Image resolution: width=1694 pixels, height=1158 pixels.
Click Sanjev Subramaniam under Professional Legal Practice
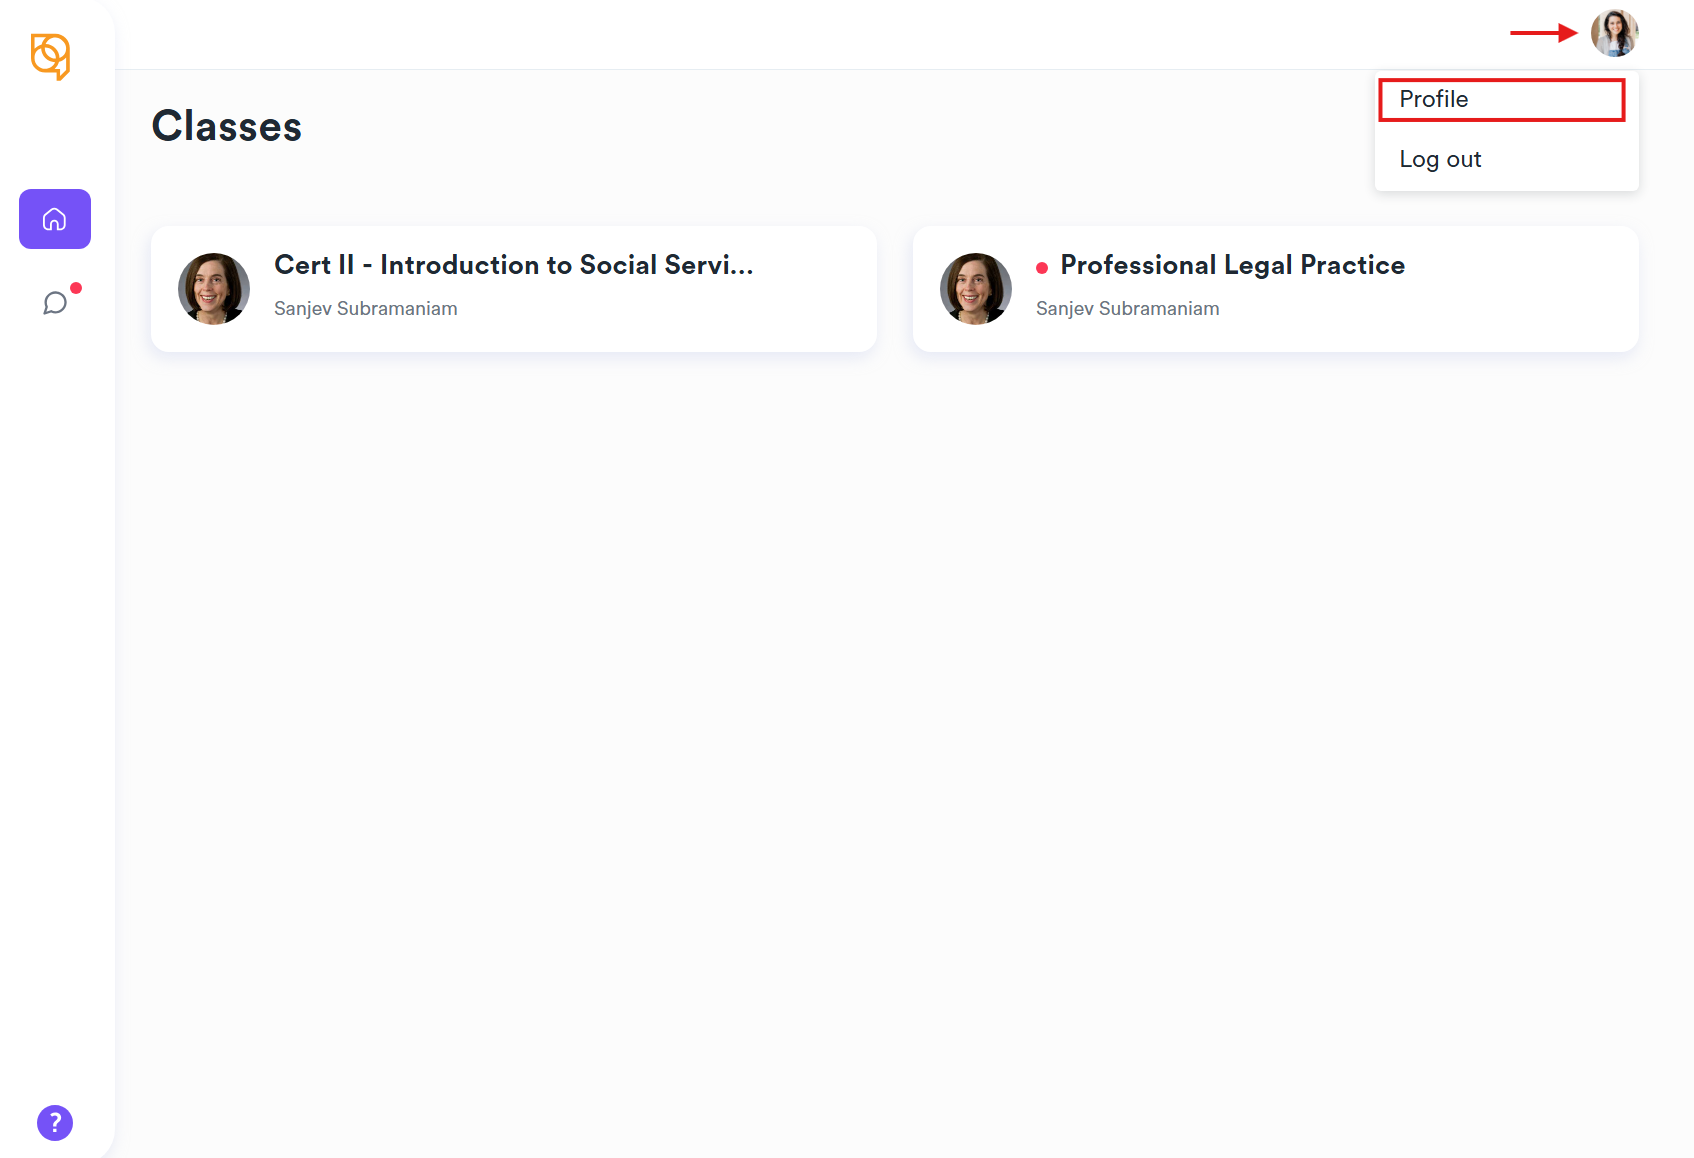pos(1127,309)
